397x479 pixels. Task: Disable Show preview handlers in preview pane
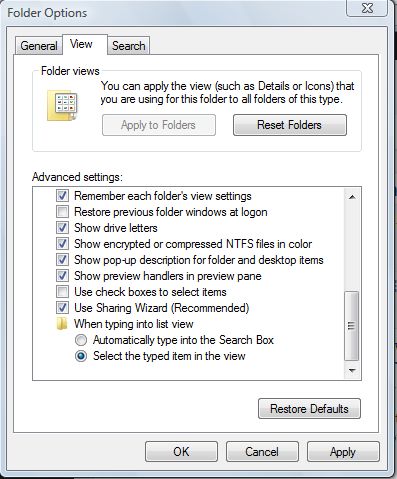[62, 276]
